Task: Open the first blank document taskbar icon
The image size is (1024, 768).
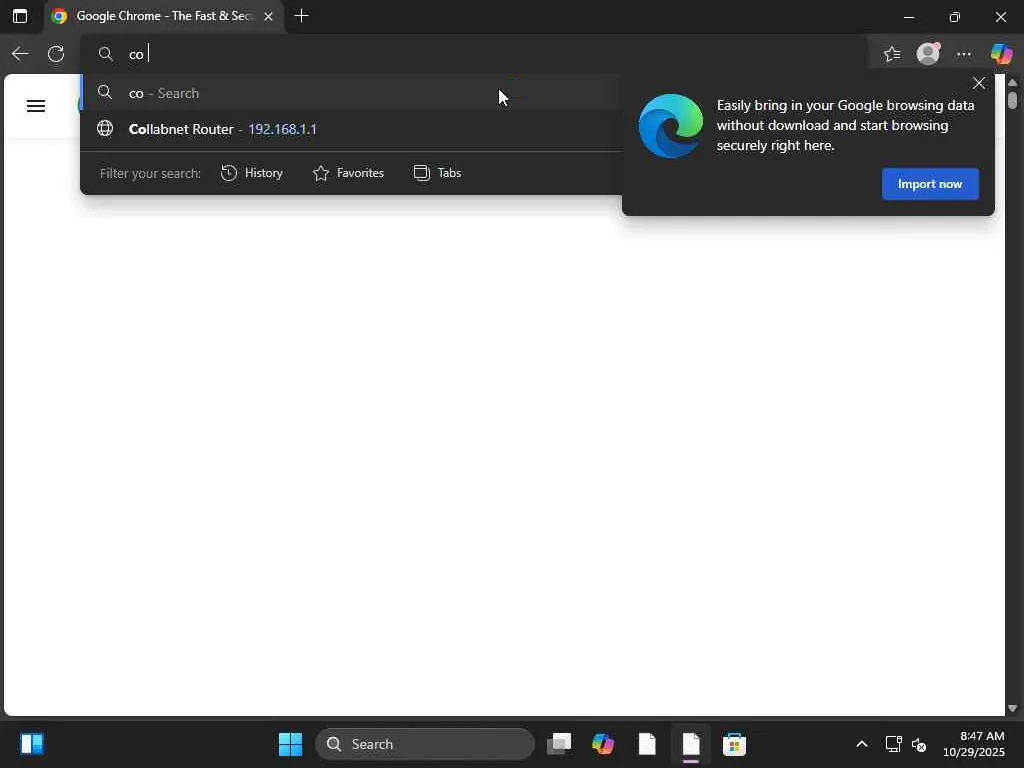Action: tap(647, 744)
